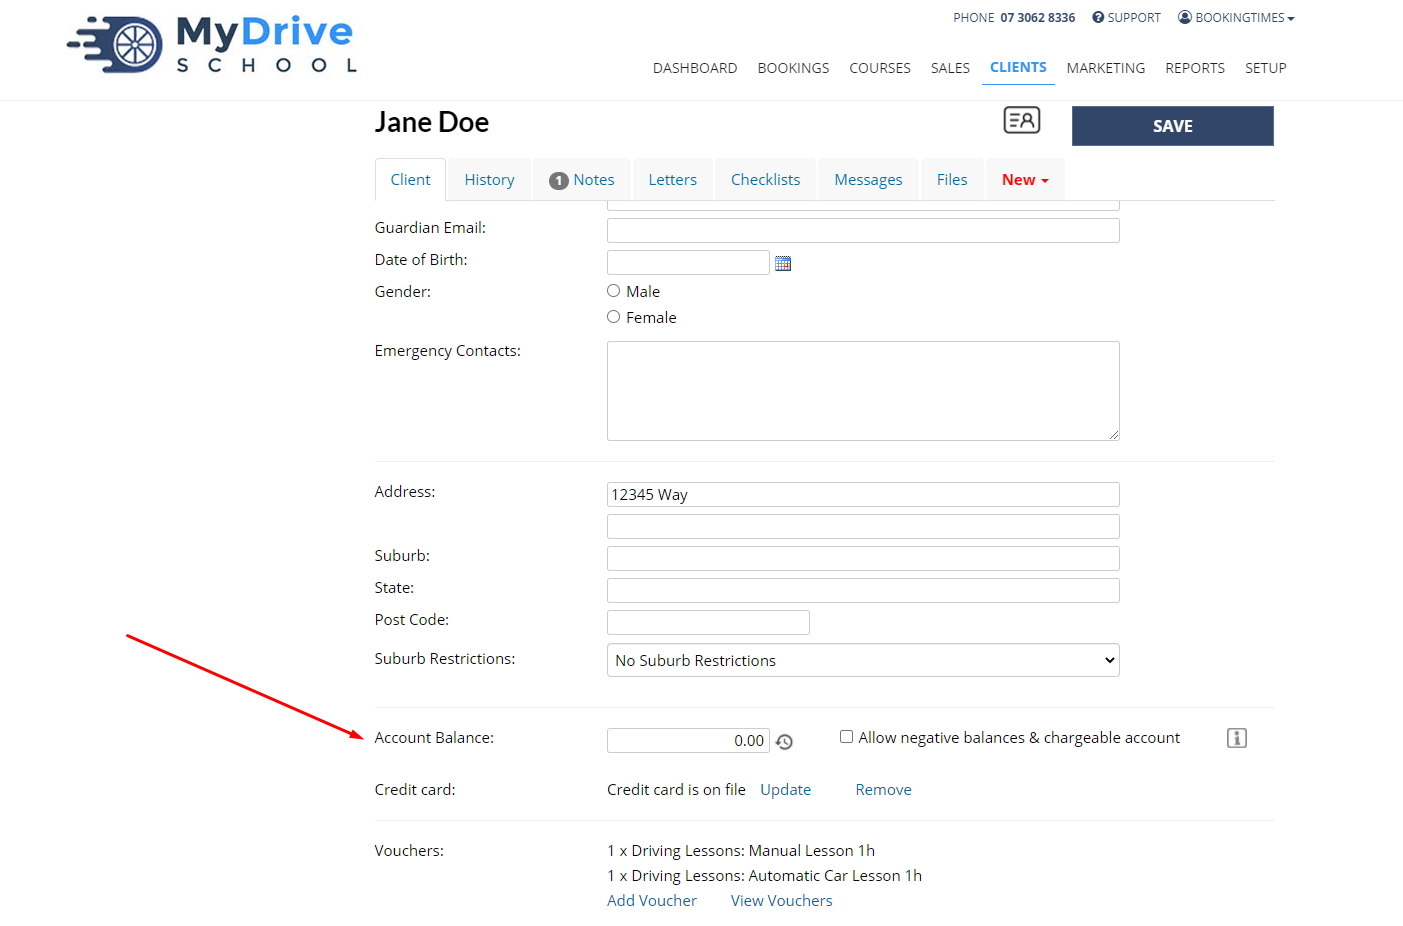Click the MyDrive School logo
The width and height of the screenshot is (1403, 926).
click(212, 44)
